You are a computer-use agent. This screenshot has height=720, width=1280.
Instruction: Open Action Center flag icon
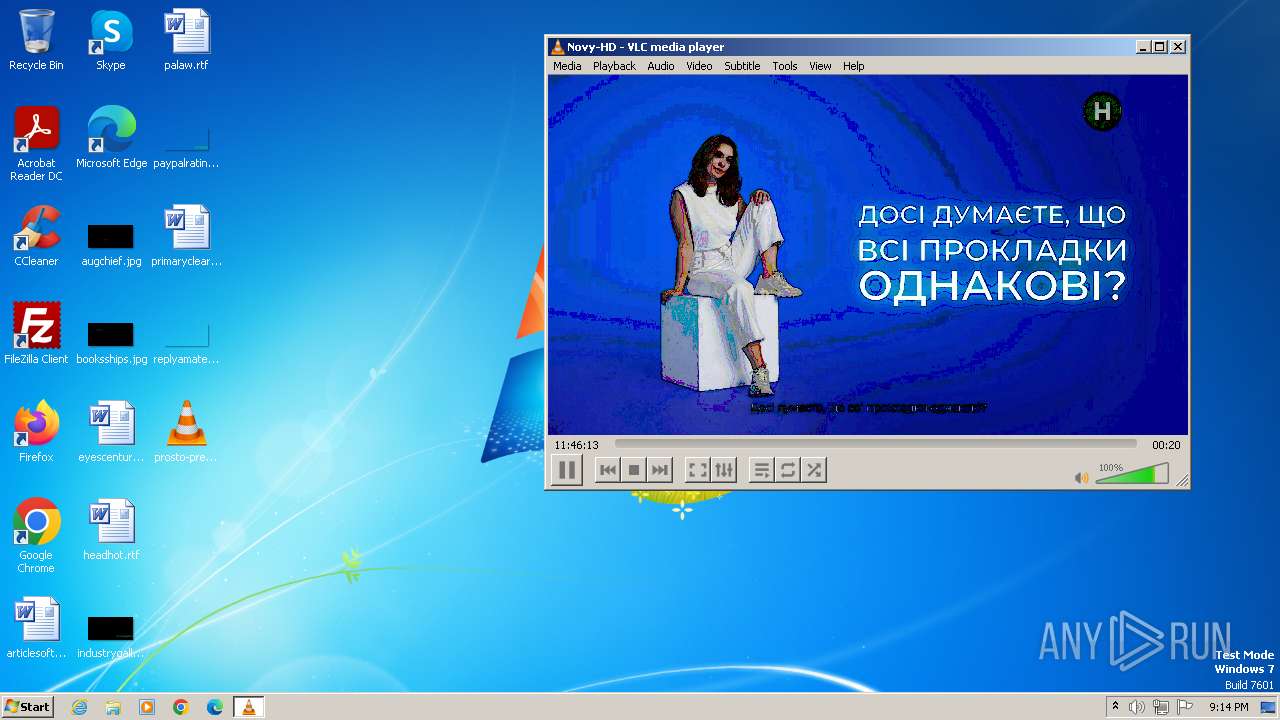pos(1185,707)
